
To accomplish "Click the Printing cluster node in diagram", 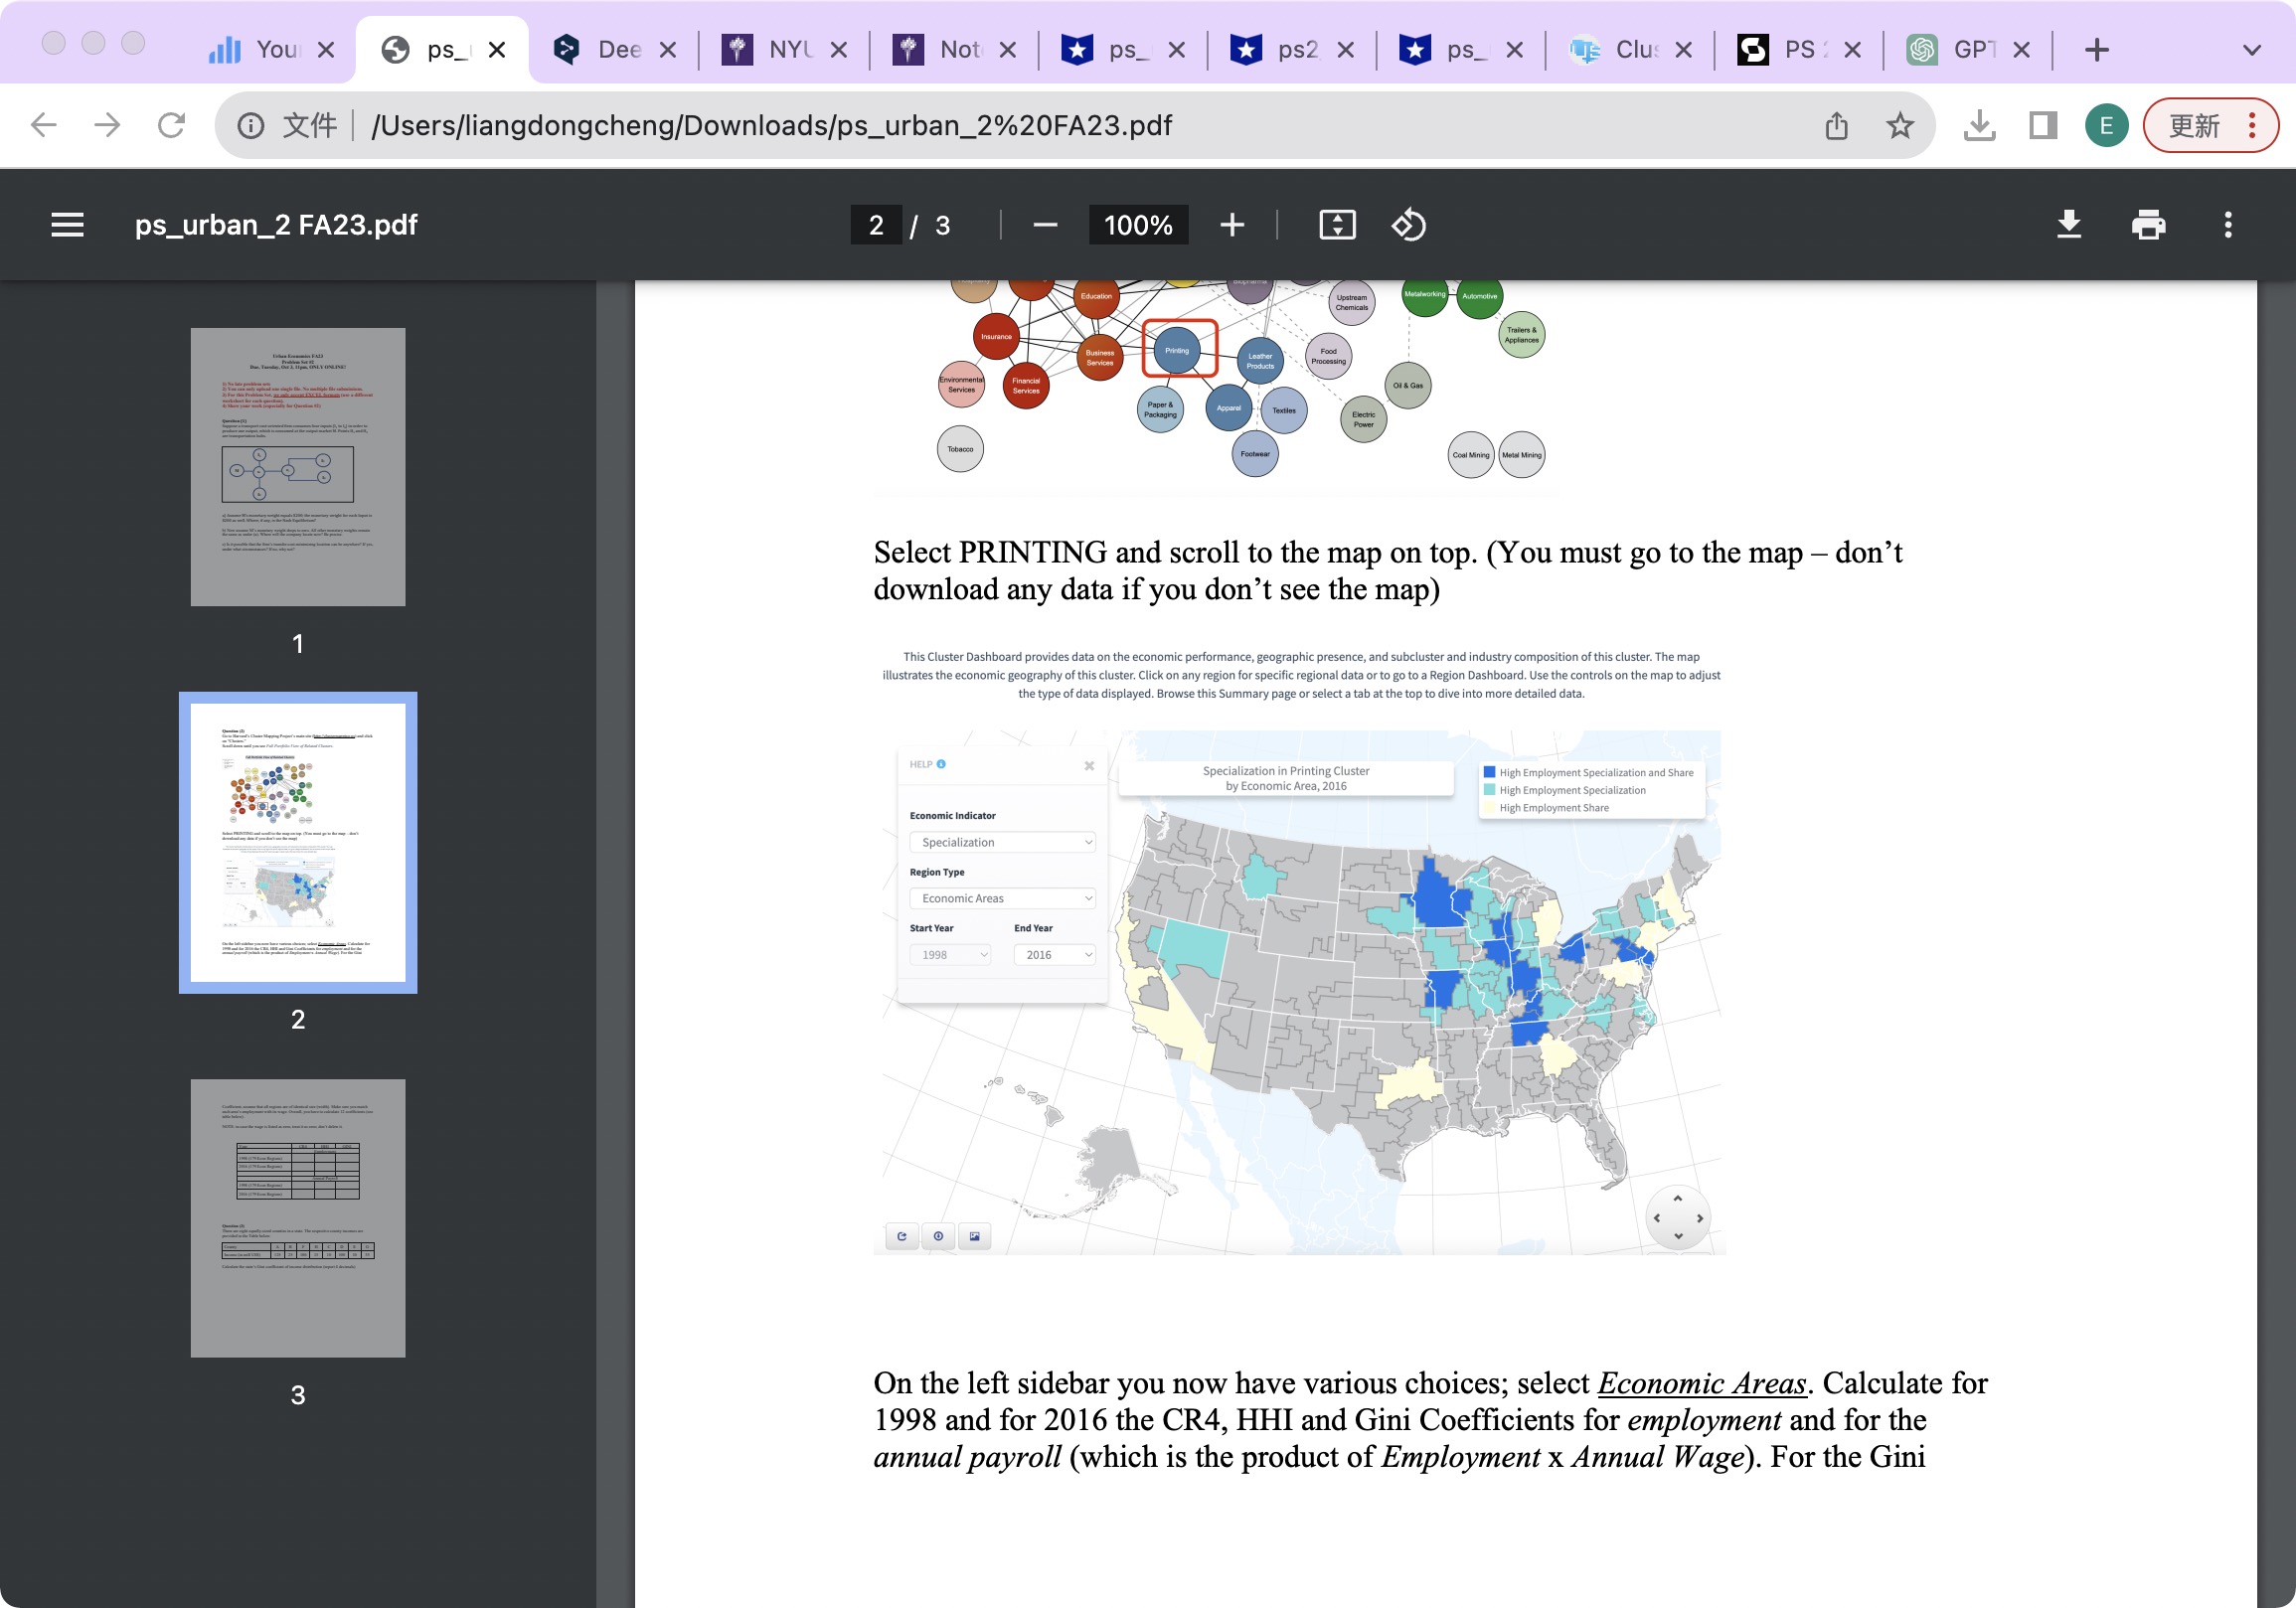I will [1177, 350].
